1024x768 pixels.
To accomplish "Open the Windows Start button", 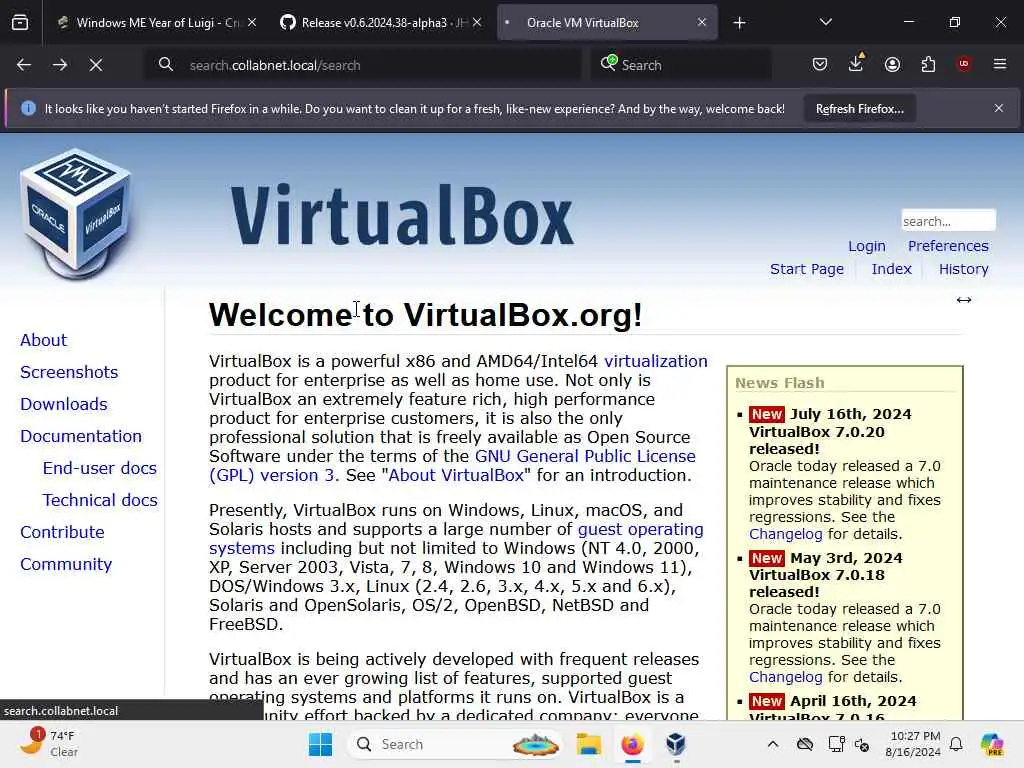I will coord(320,744).
